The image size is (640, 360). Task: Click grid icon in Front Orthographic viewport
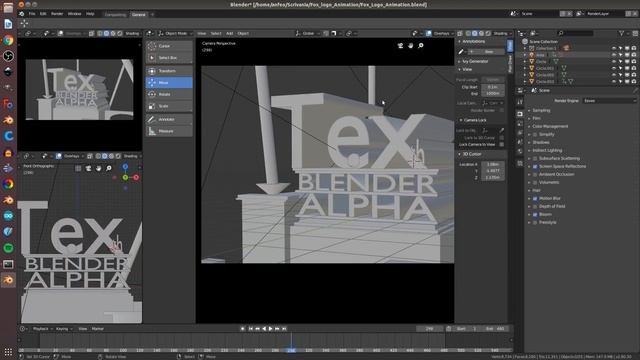[x=78, y=168]
